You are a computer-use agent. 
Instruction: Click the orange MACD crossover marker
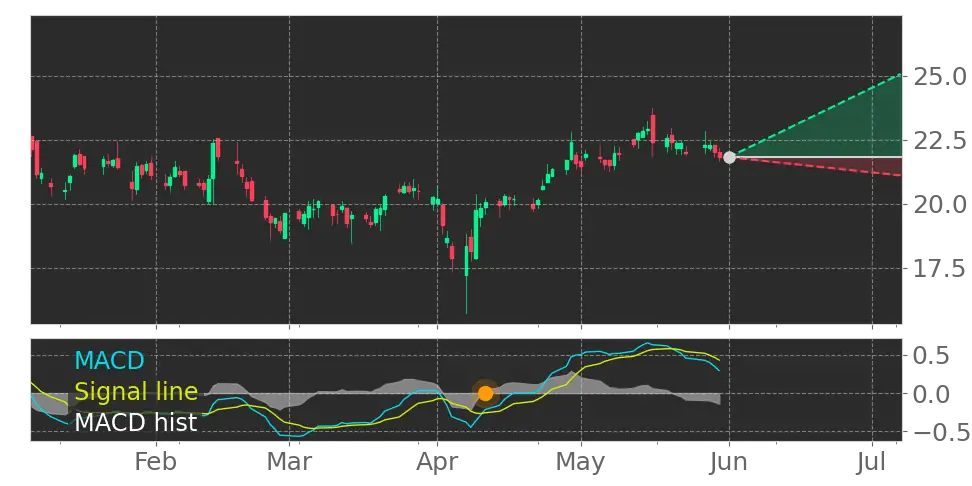(485, 393)
